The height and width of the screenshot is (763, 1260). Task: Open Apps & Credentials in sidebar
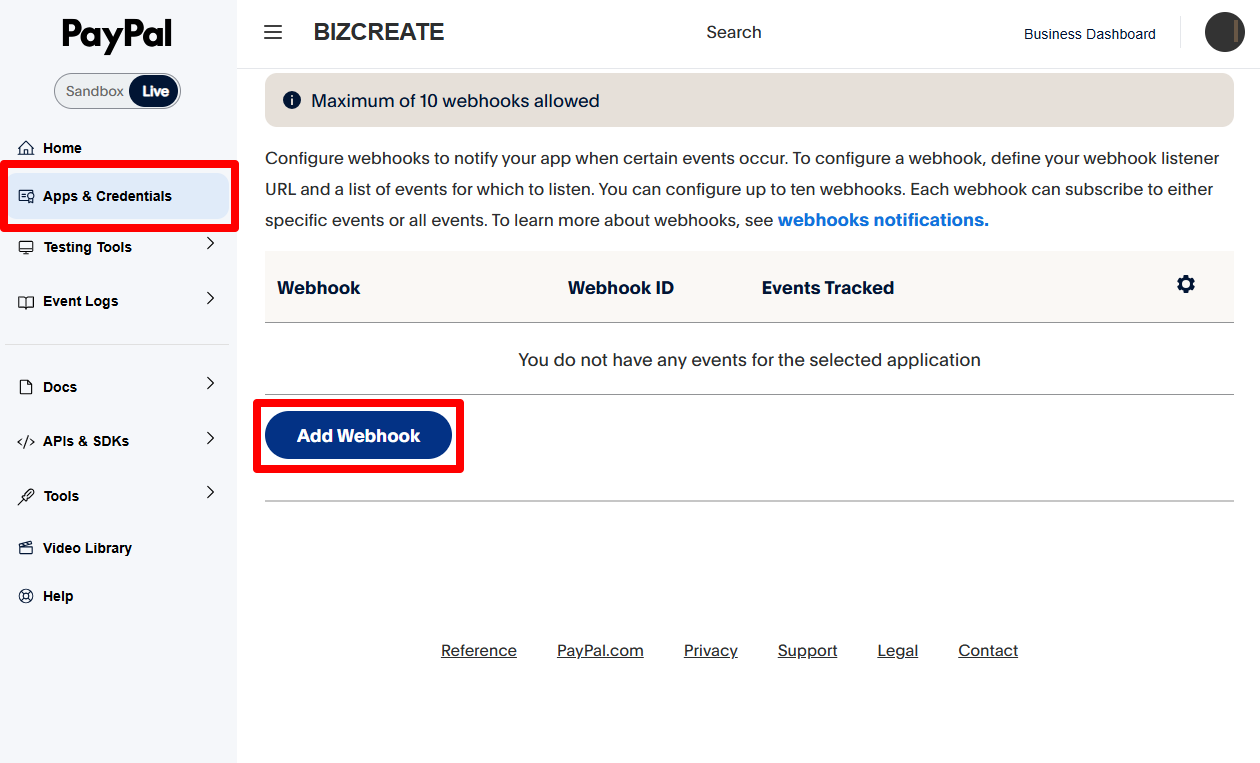point(107,196)
